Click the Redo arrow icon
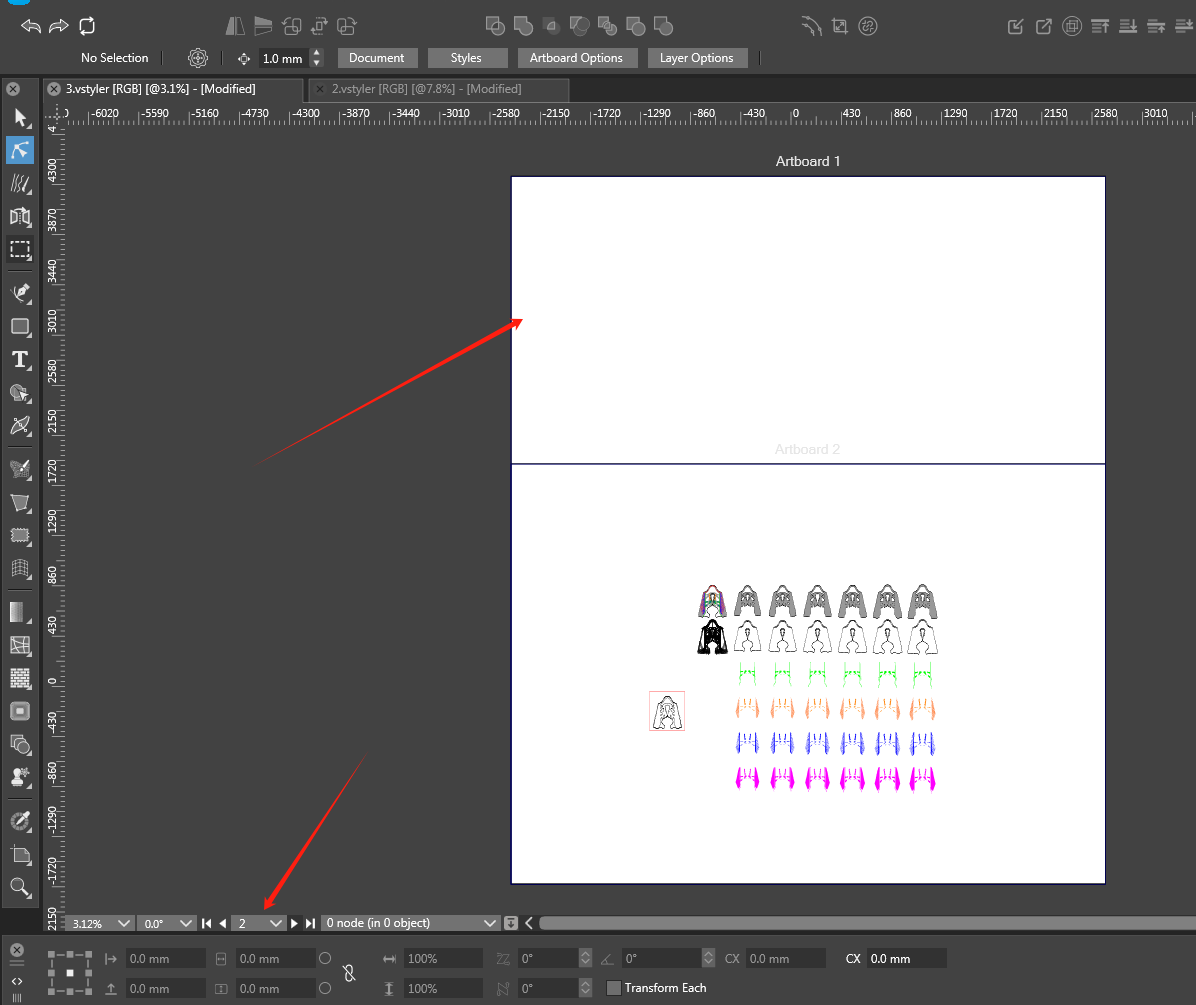This screenshot has height=1005, width=1196. [x=59, y=26]
